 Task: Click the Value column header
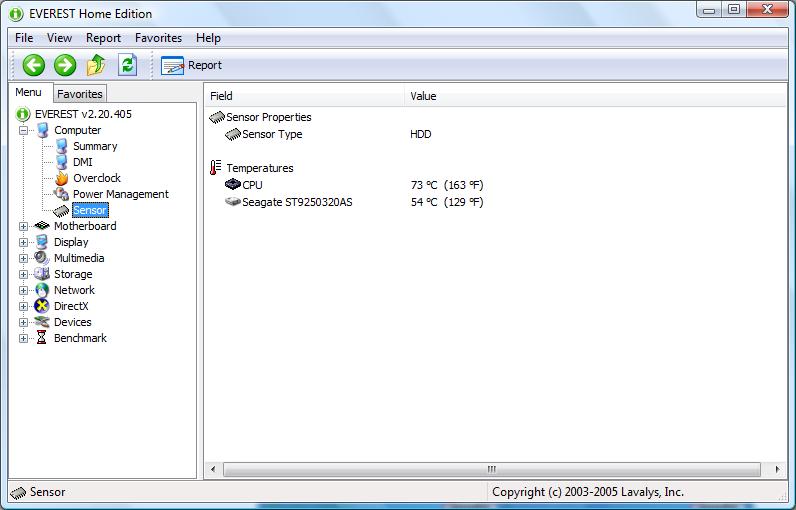[x=595, y=96]
